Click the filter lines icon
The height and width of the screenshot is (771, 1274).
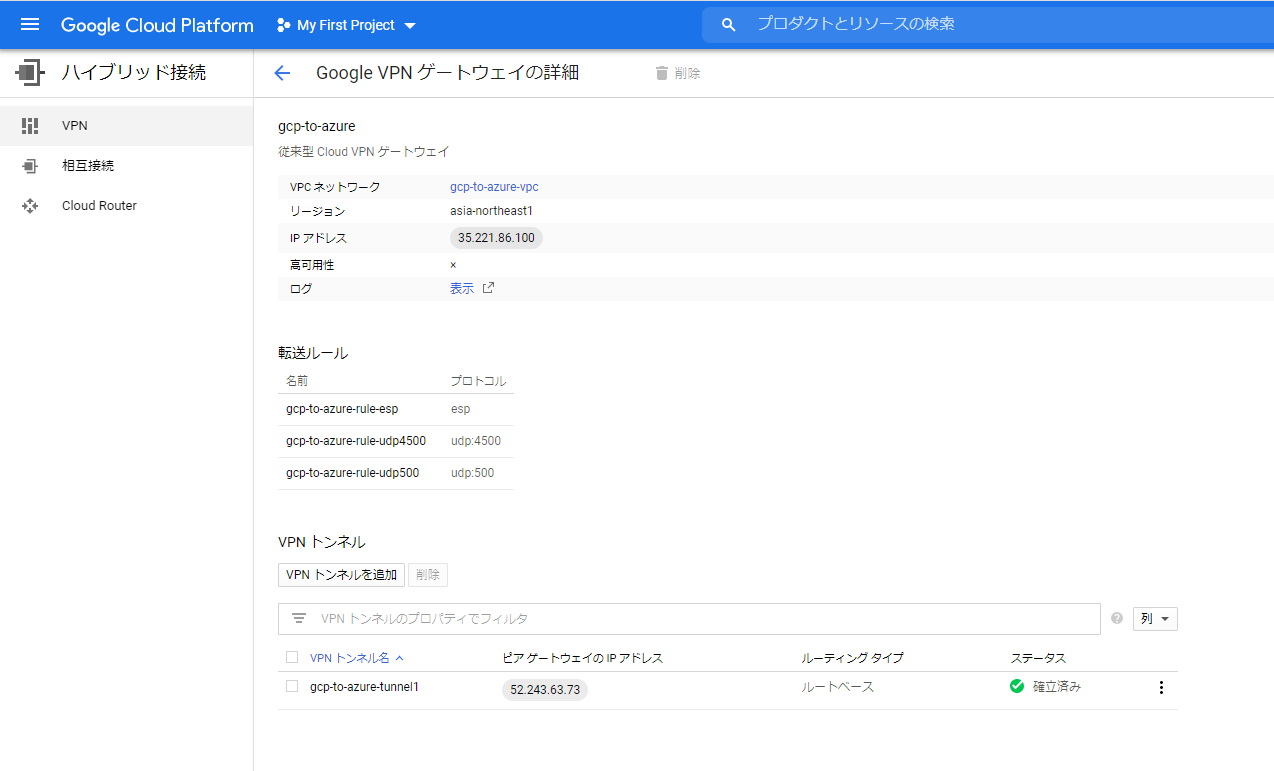[298, 619]
